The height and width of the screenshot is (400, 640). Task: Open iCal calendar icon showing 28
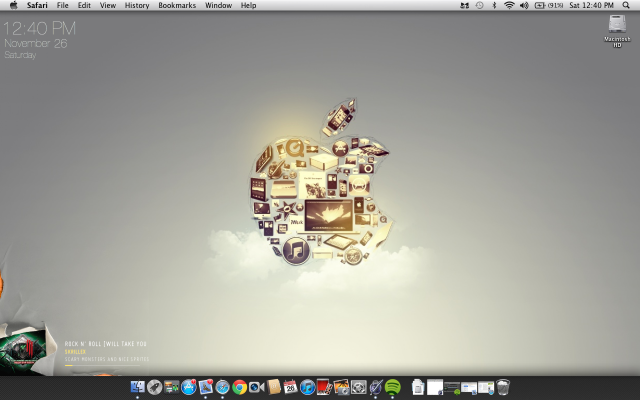point(290,387)
